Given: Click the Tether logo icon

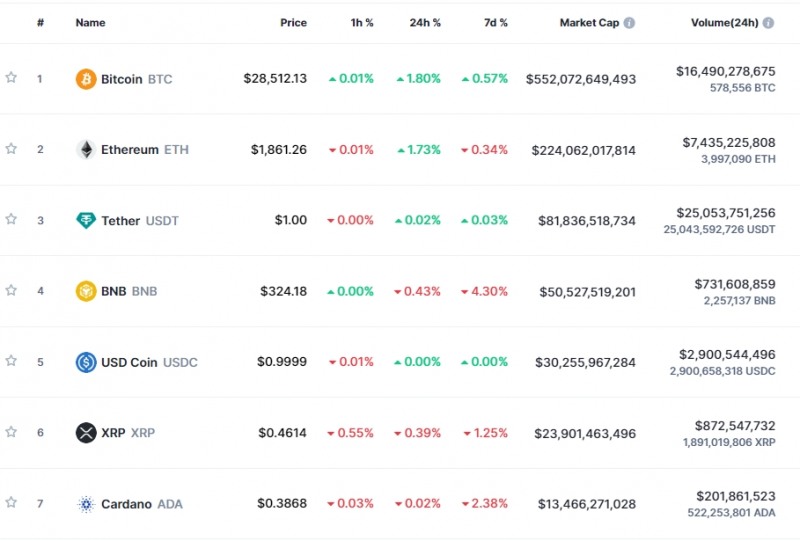Looking at the screenshot, I should [86, 221].
